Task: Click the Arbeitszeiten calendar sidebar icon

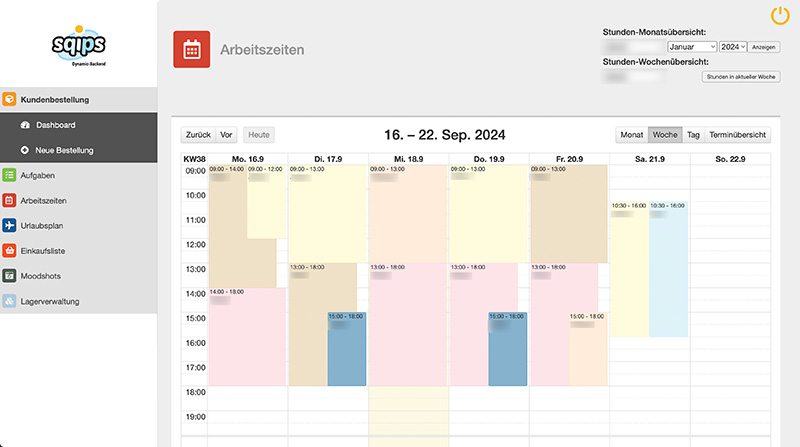Action: coord(9,201)
